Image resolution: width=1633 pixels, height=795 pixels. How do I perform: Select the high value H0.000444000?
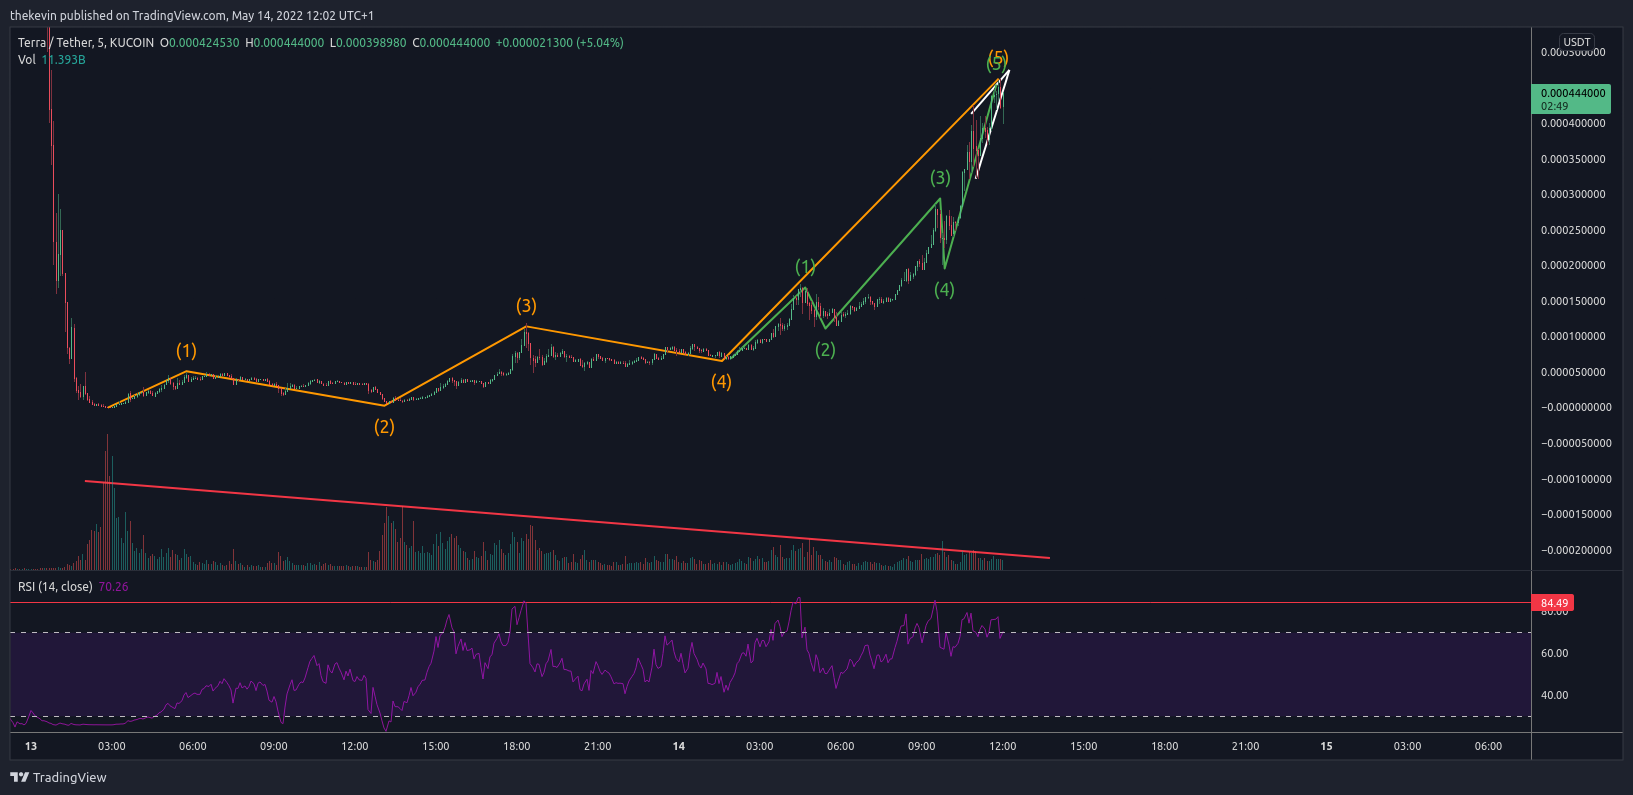pyautogui.click(x=285, y=43)
